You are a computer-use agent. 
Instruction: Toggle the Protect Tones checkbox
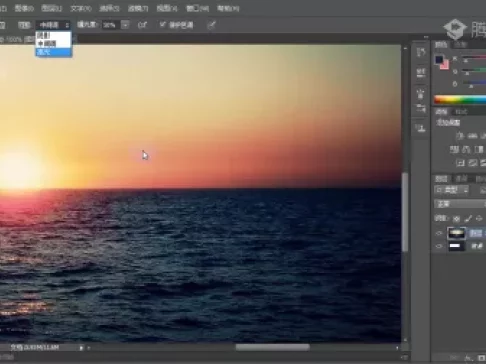(x=162, y=24)
